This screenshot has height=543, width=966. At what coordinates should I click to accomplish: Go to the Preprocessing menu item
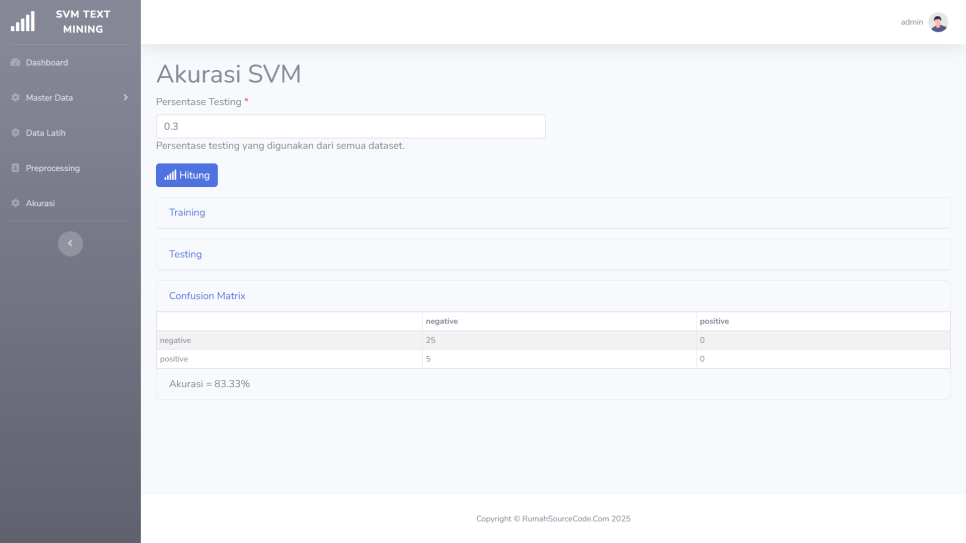pos(53,168)
